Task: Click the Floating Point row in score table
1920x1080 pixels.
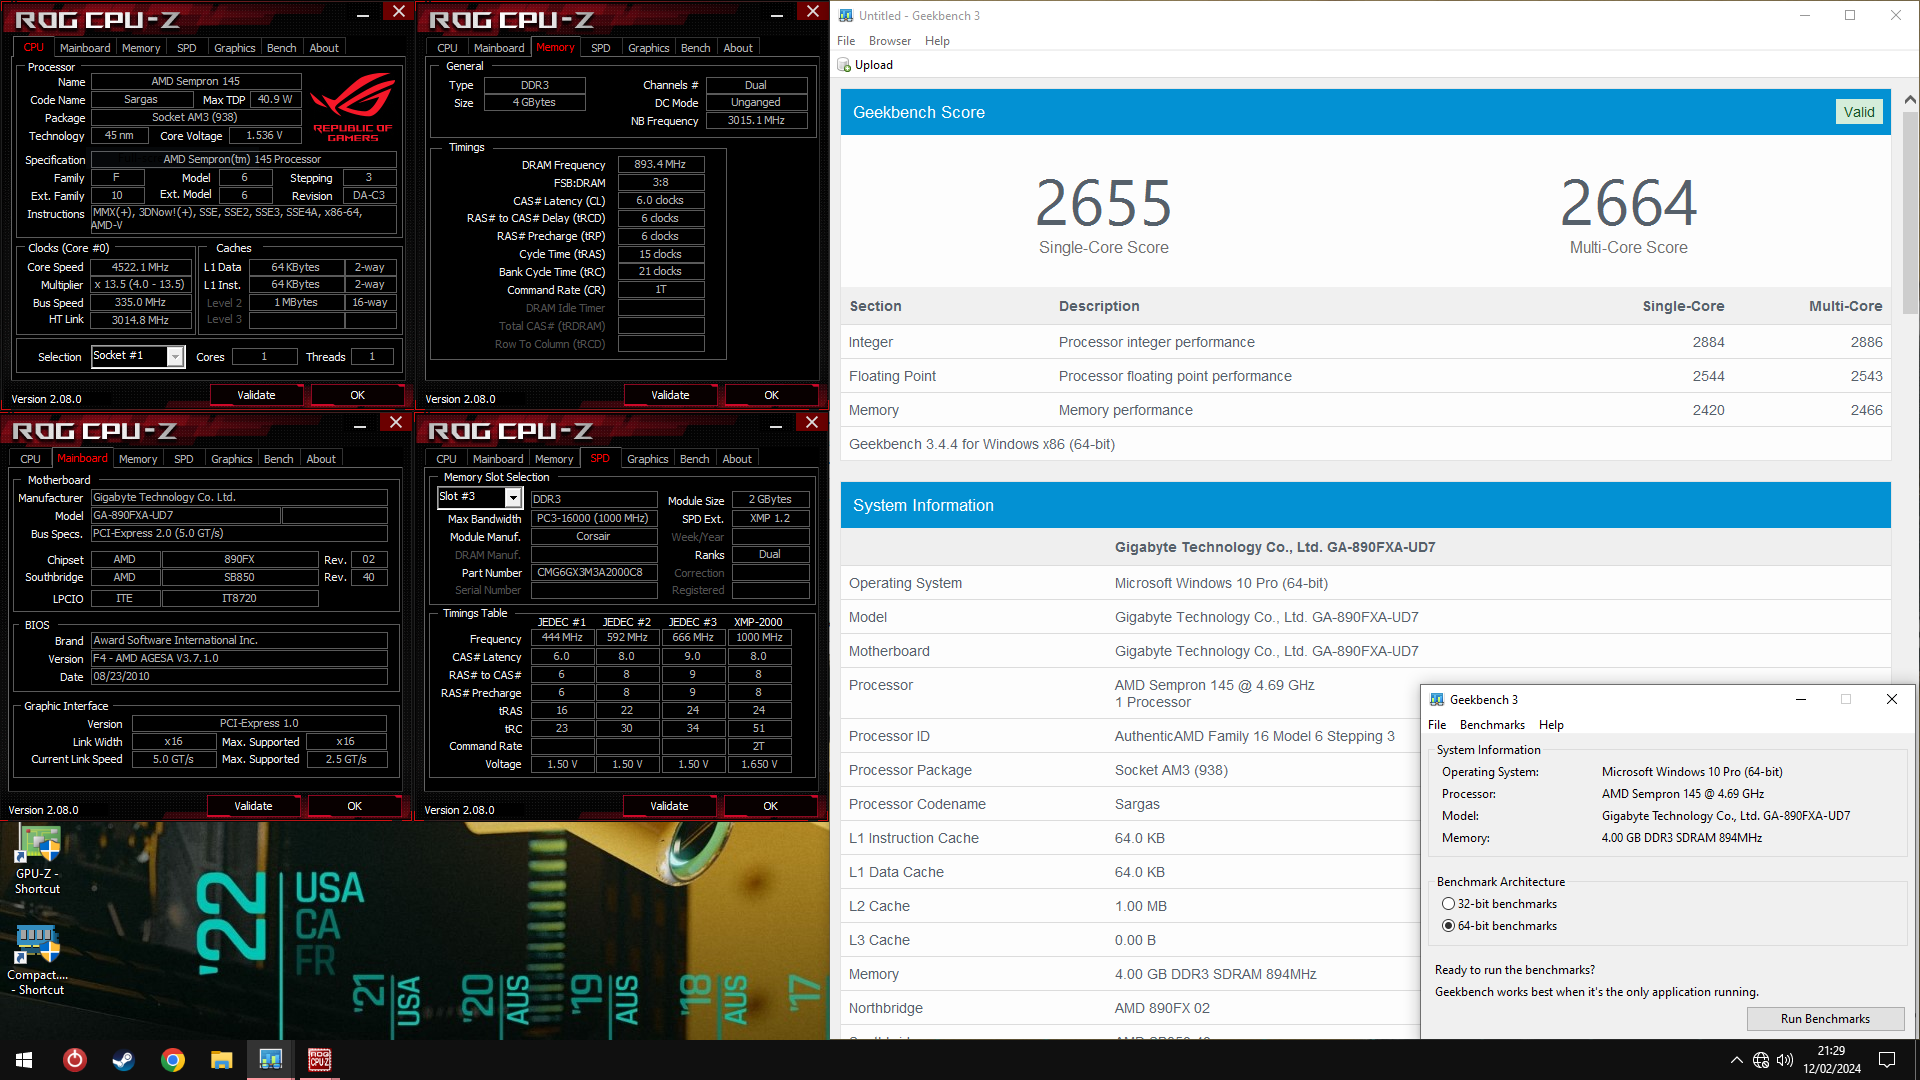Action: pos(1365,376)
